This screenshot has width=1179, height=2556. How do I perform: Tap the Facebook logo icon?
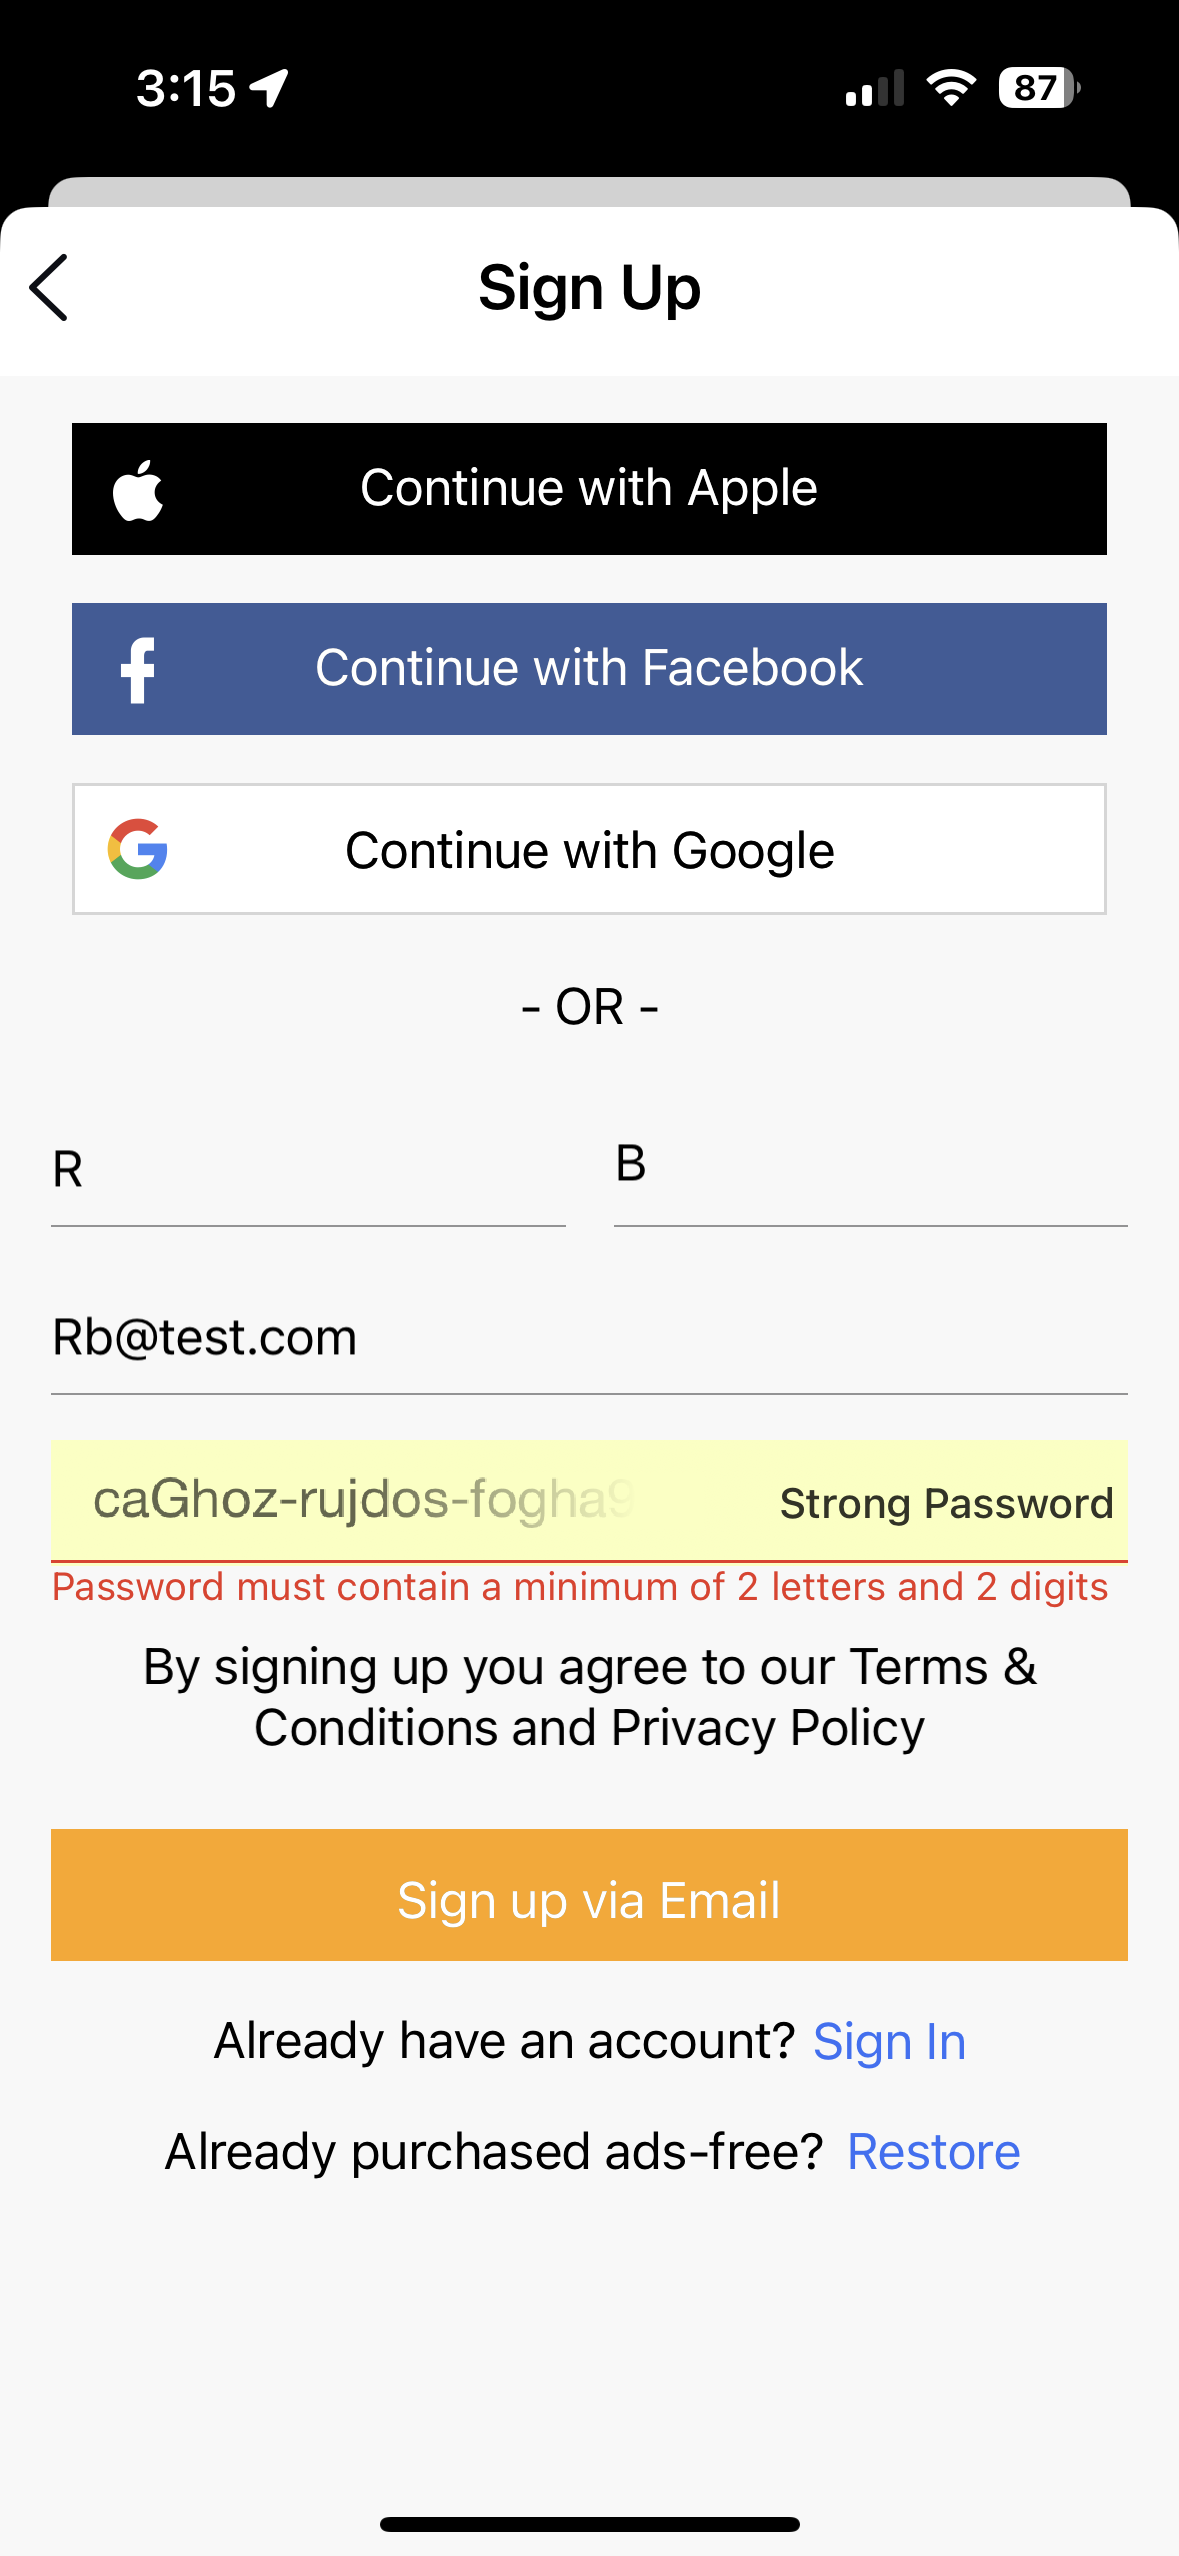(x=138, y=670)
